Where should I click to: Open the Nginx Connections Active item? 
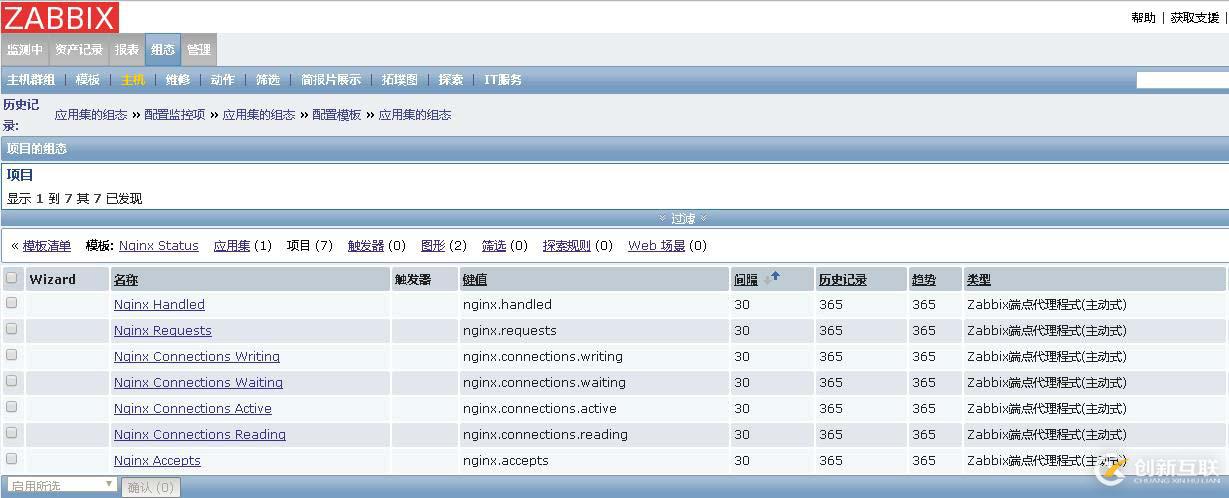[x=193, y=408]
